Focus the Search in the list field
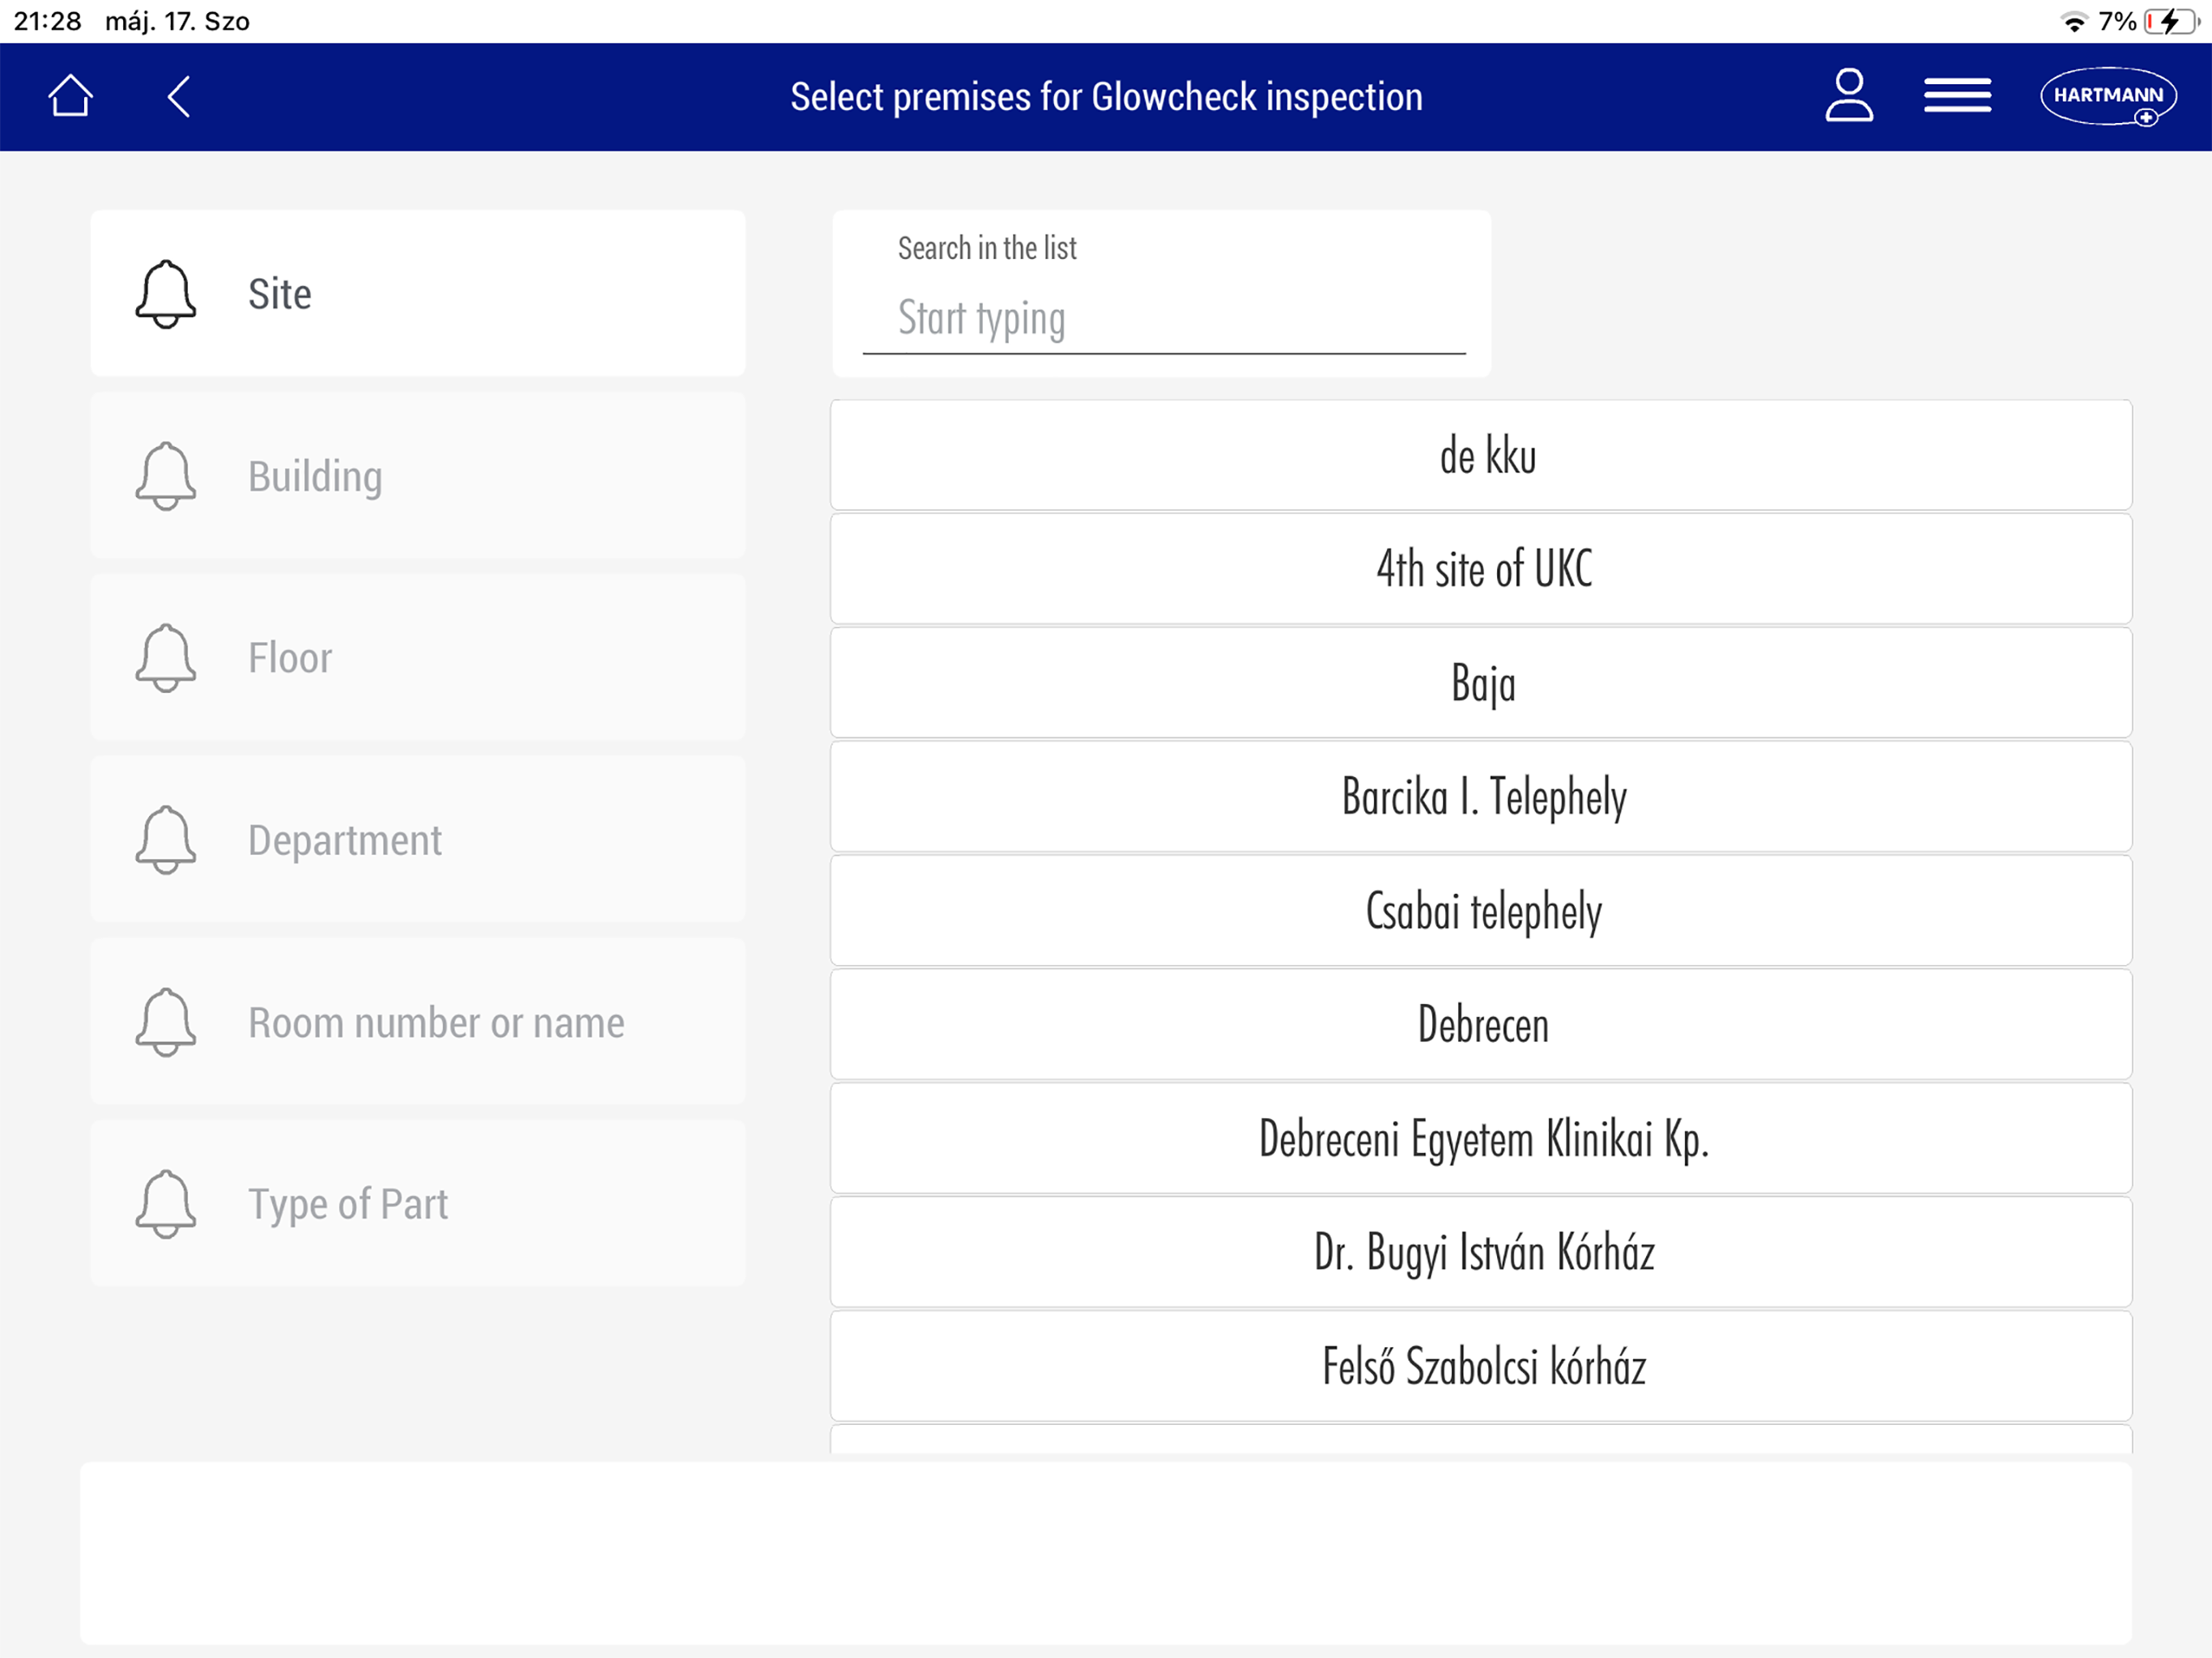 (1163, 319)
